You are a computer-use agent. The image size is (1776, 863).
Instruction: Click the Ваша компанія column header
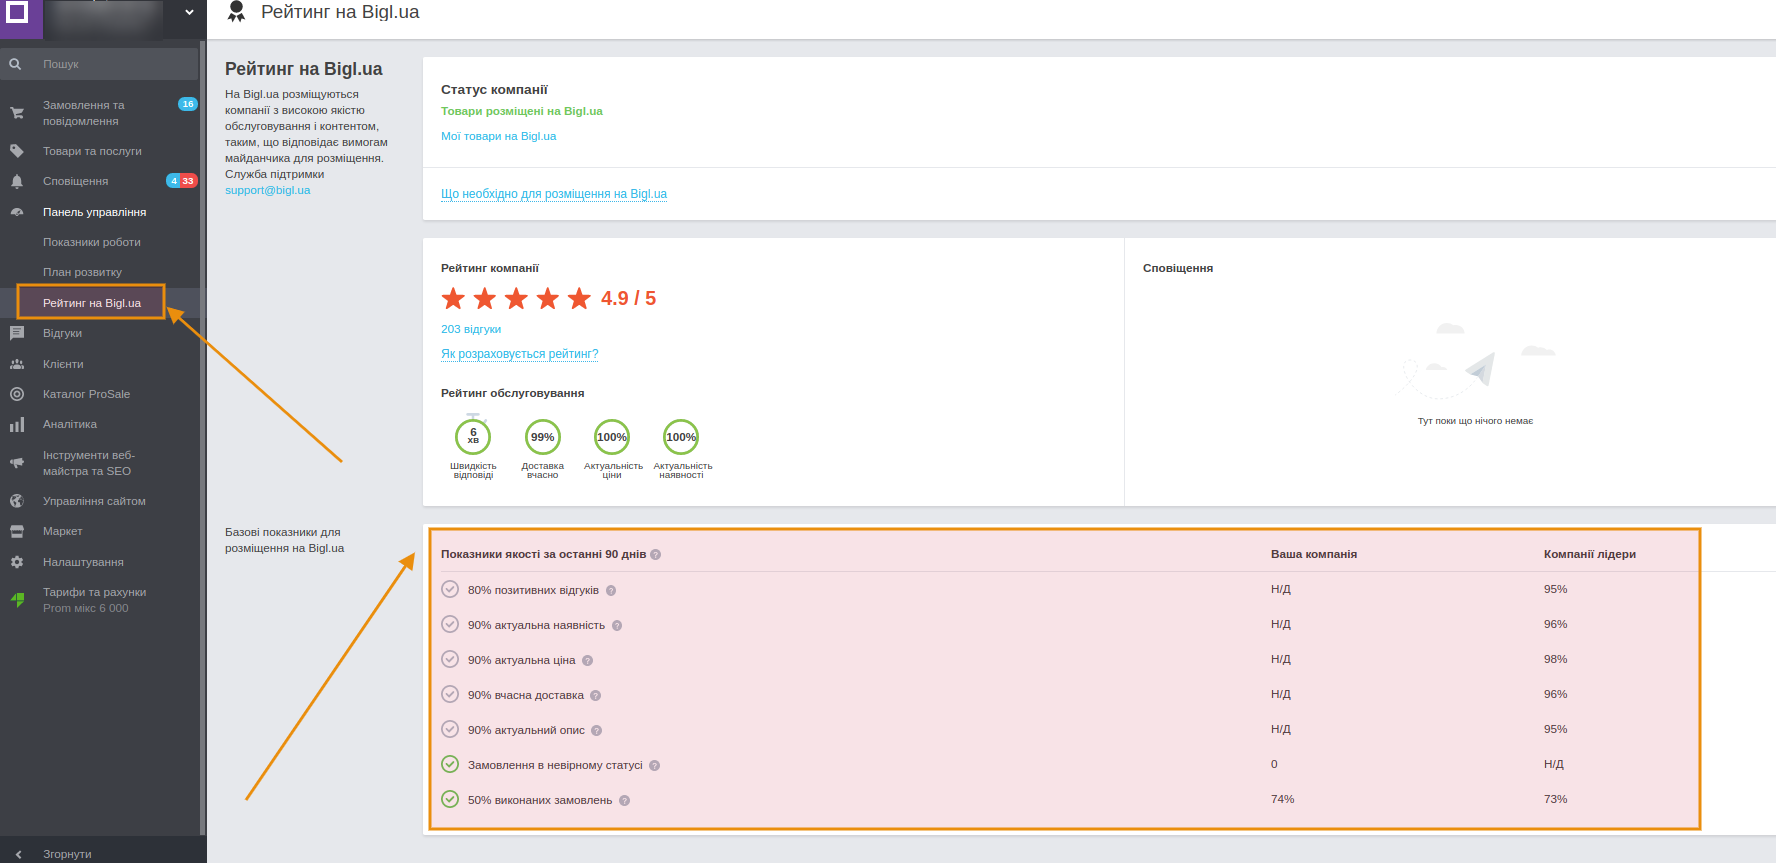(x=1314, y=554)
